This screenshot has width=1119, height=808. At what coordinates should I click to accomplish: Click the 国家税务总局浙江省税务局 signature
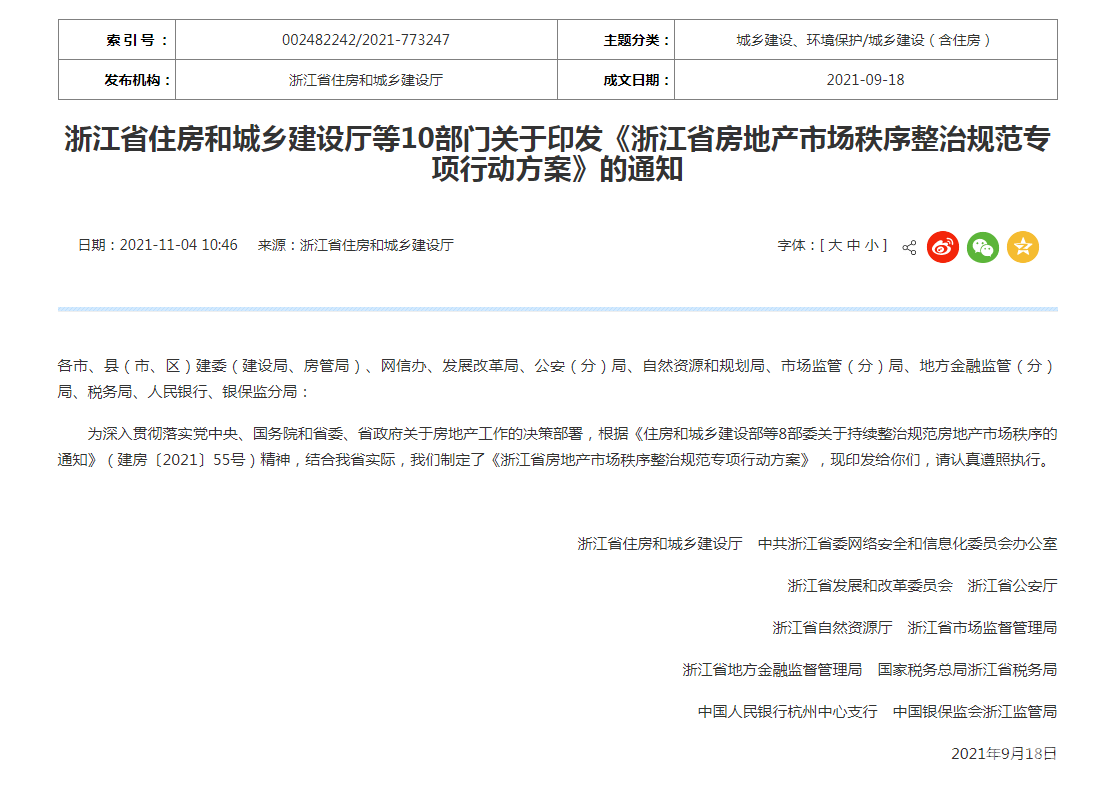click(x=967, y=670)
